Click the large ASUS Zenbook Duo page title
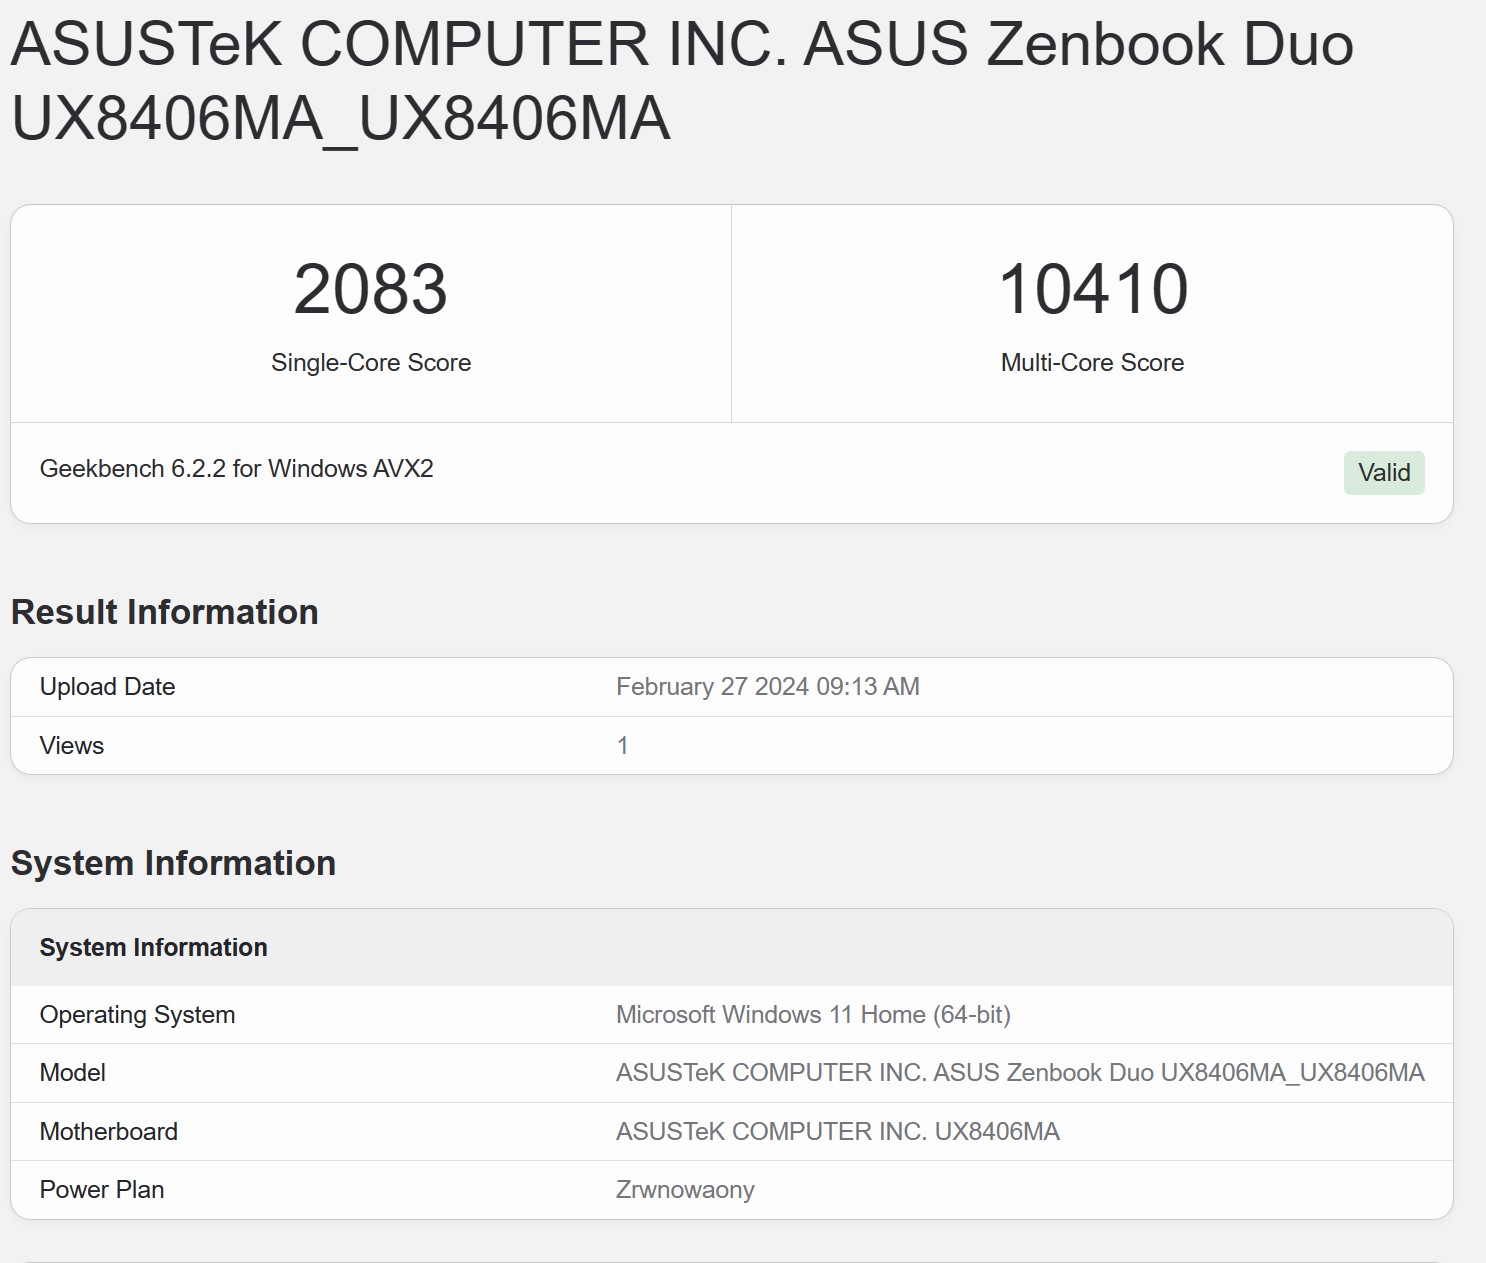The height and width of the screenshot is (1263, 1486). tap(680, 81)
